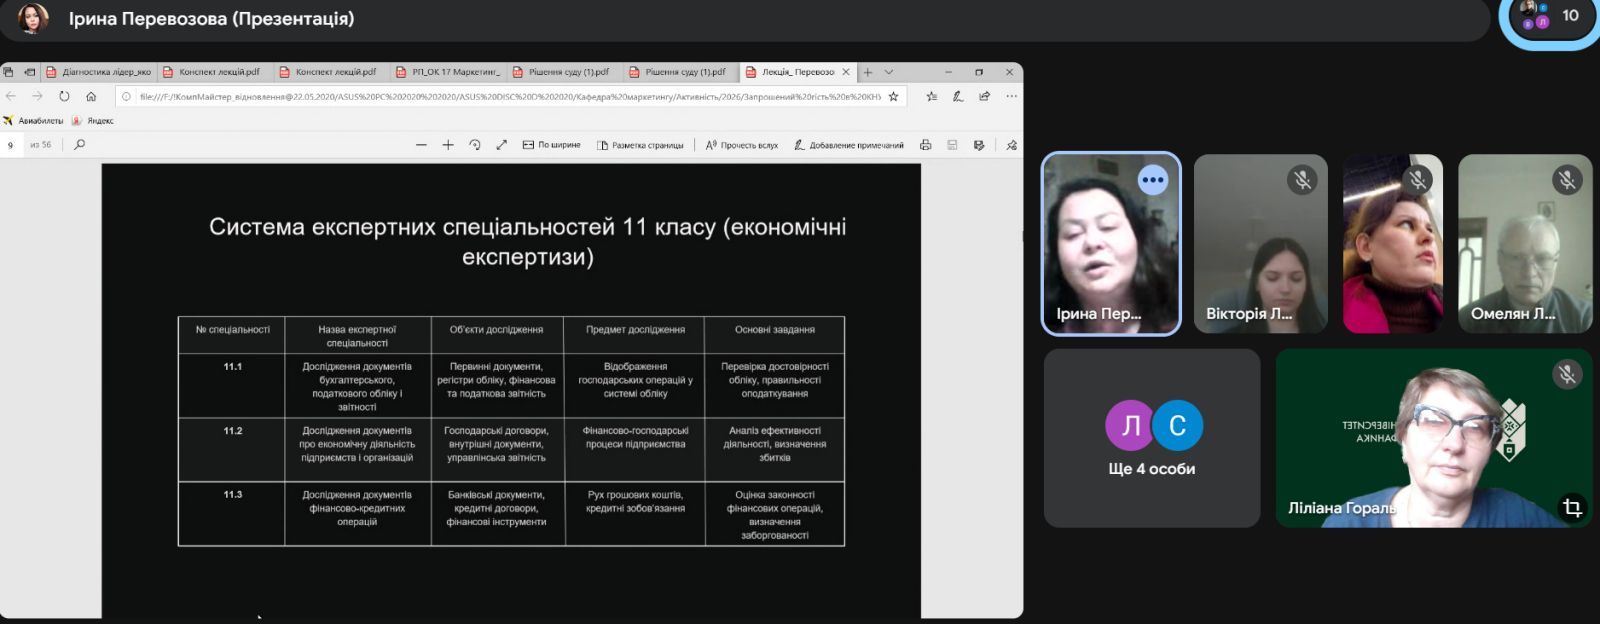This screenshot has width=1600, height=624.
Task: Click the По ширине fit-width button
Action: pyautogui.click(x=551, y=145)
